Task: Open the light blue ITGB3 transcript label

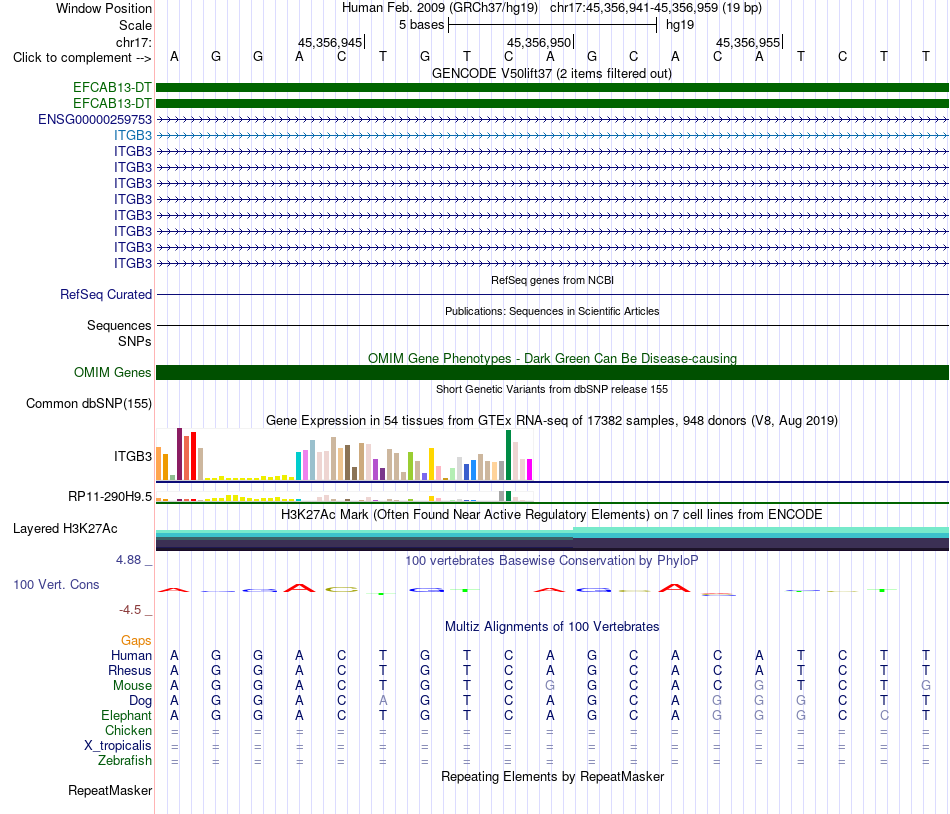Action: click(133, 135)
